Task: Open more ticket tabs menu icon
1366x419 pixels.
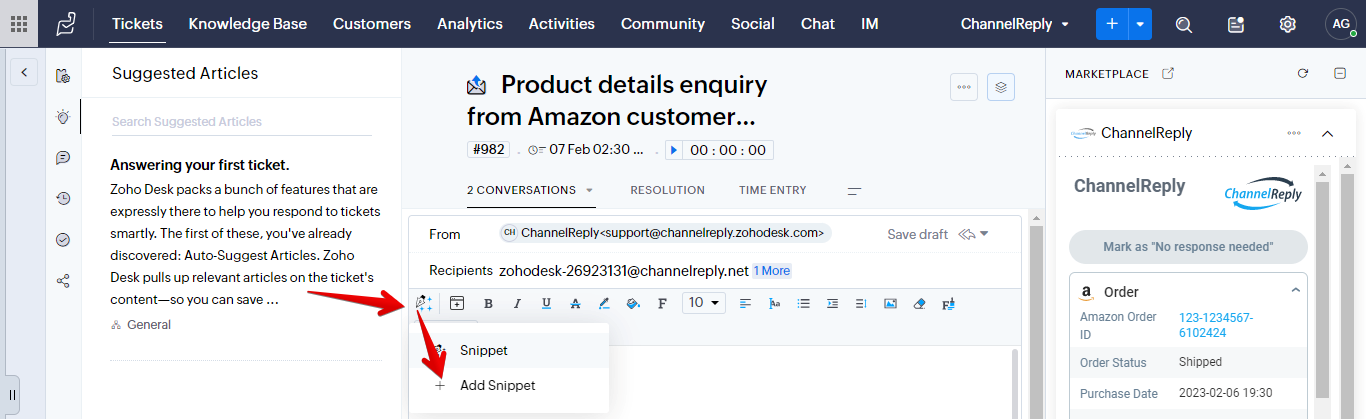Action: click(x=854, y=190)
